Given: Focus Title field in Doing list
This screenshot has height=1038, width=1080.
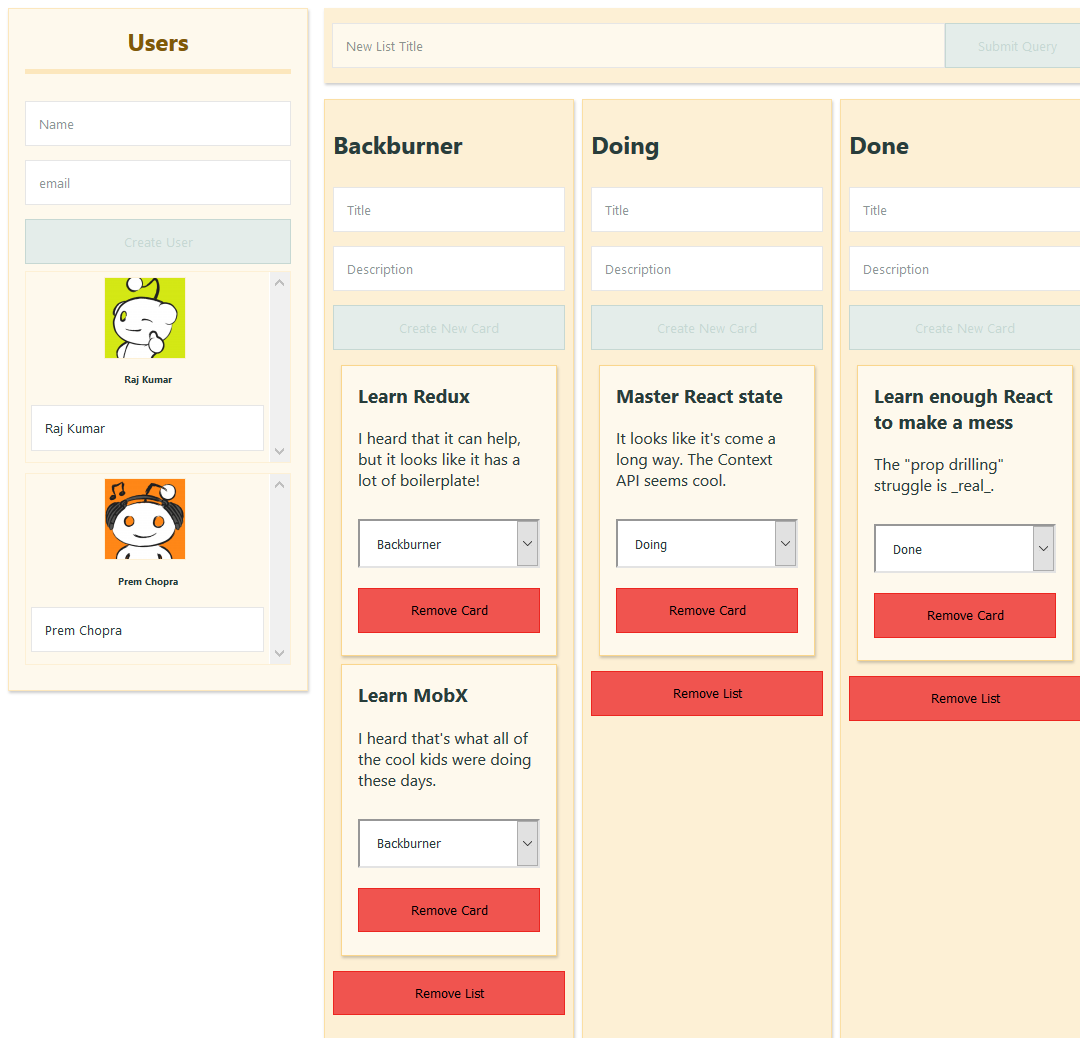Looking at the screenshot, I should [x=707, y=209].
